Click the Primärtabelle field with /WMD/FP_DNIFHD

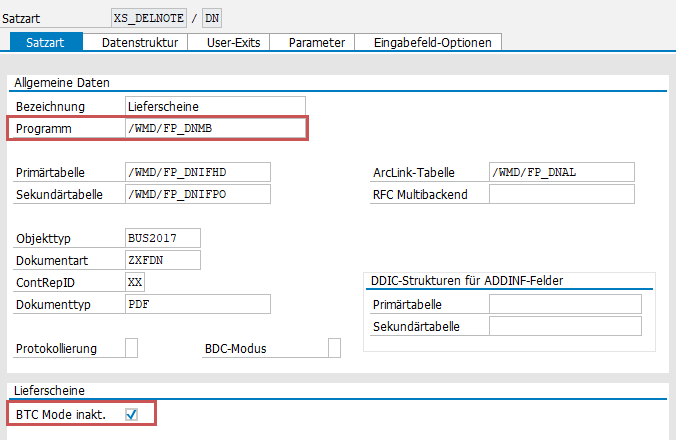pos(197,173)
